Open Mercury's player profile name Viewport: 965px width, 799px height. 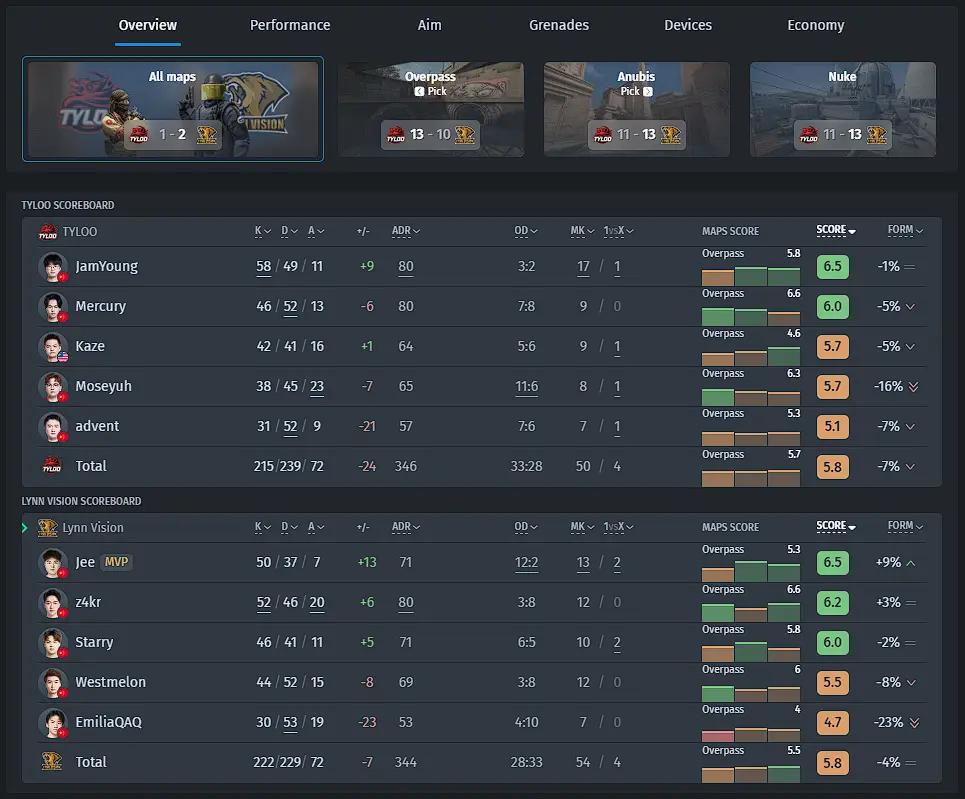100,307
